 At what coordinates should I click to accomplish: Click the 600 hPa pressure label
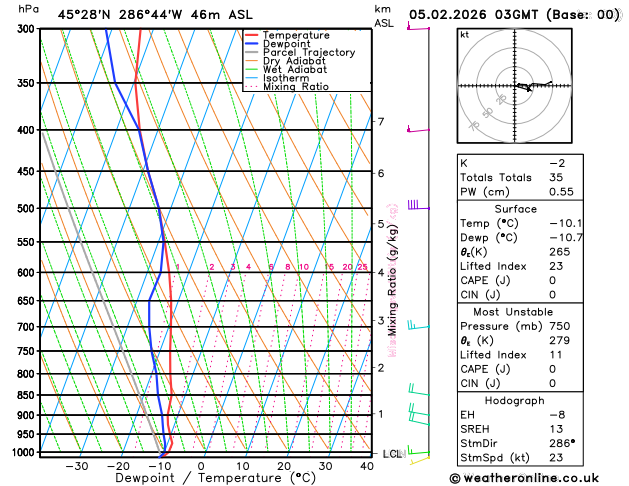click(x=28, y=273)
